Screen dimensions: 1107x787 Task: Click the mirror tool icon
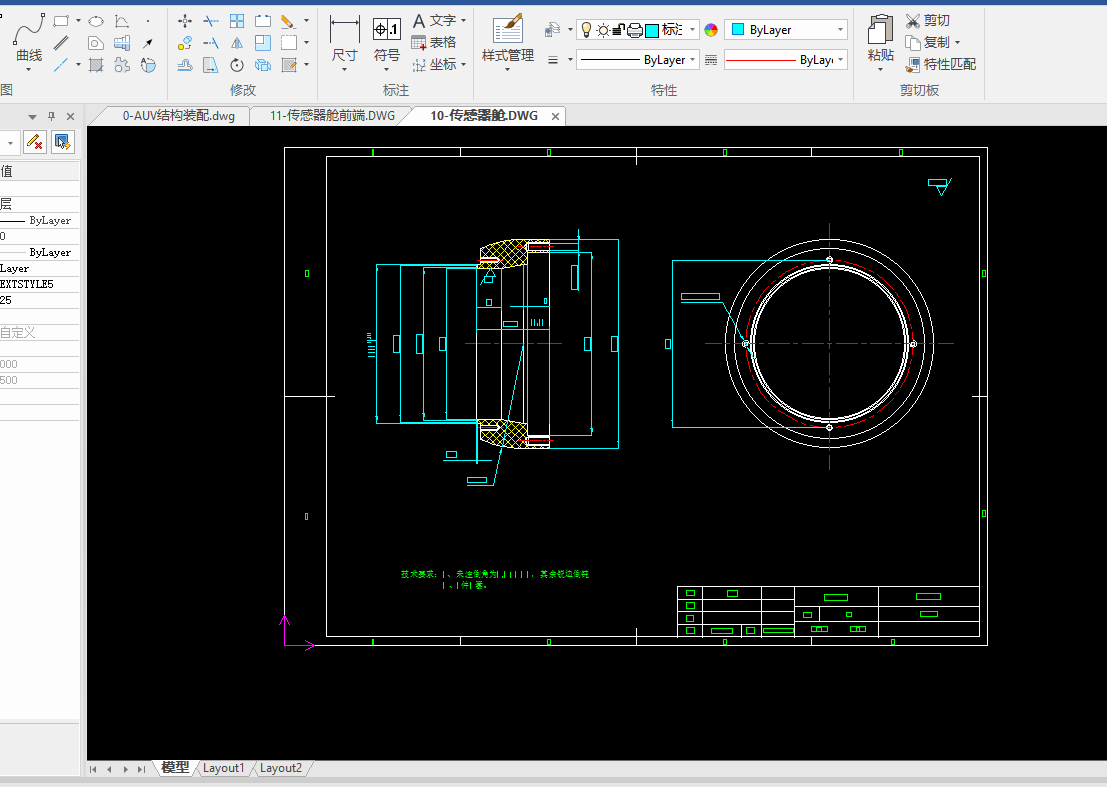(237, 43)
